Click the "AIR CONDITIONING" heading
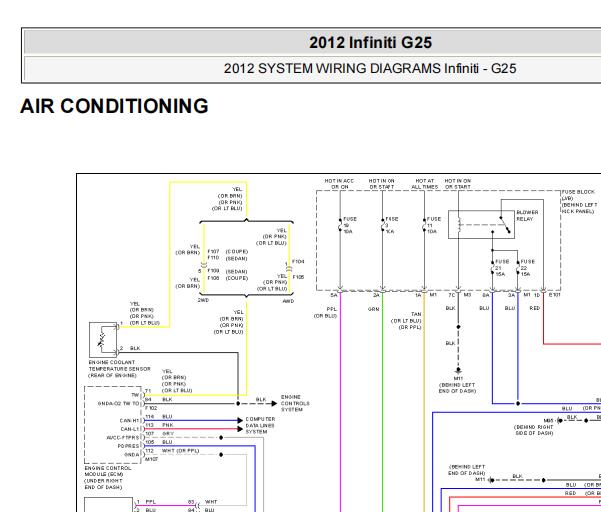601x512 pixels. [x=114, y=106]
